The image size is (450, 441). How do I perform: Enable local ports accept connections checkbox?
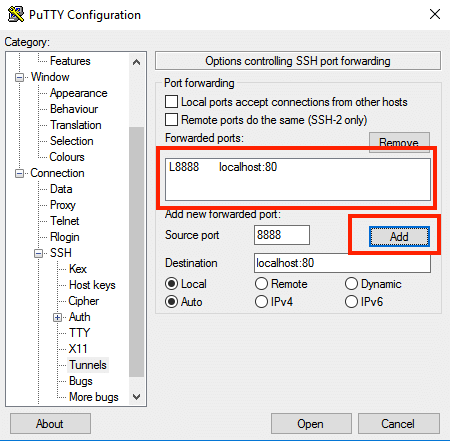pos(171,102)
